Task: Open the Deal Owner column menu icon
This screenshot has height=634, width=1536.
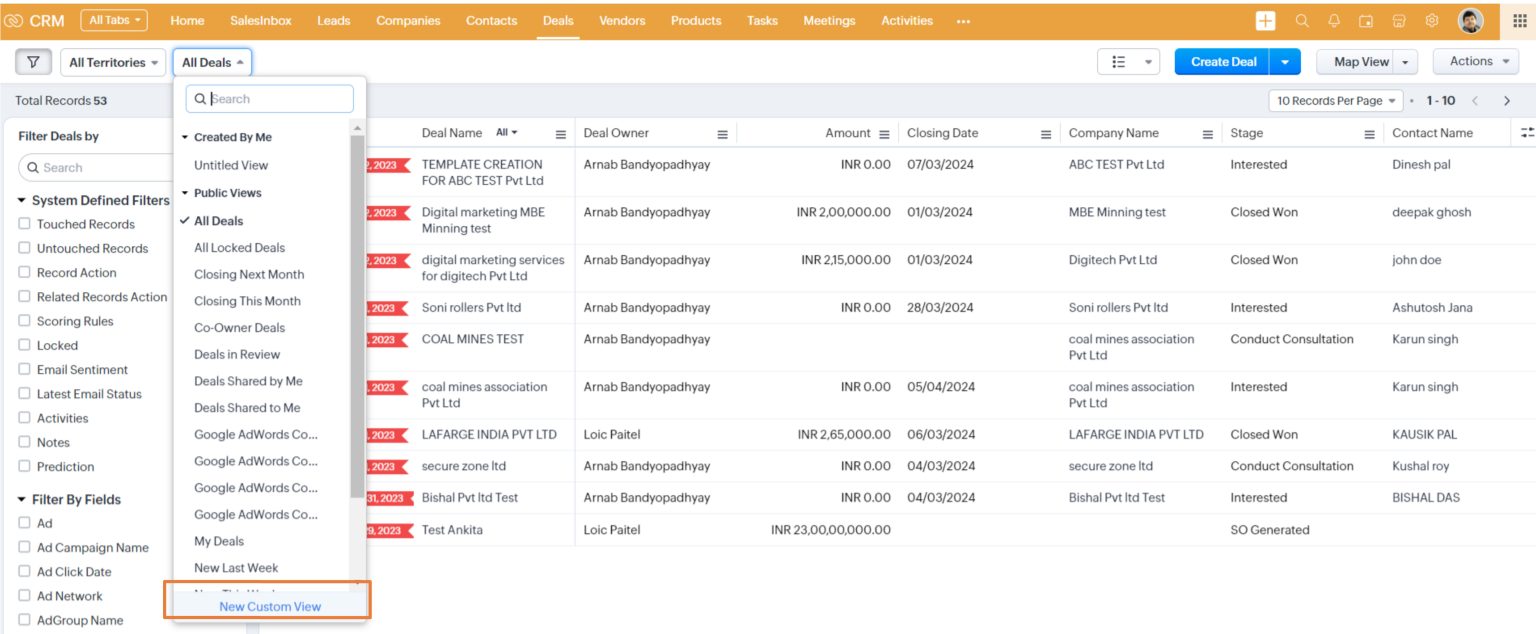Action: (722, 134)
